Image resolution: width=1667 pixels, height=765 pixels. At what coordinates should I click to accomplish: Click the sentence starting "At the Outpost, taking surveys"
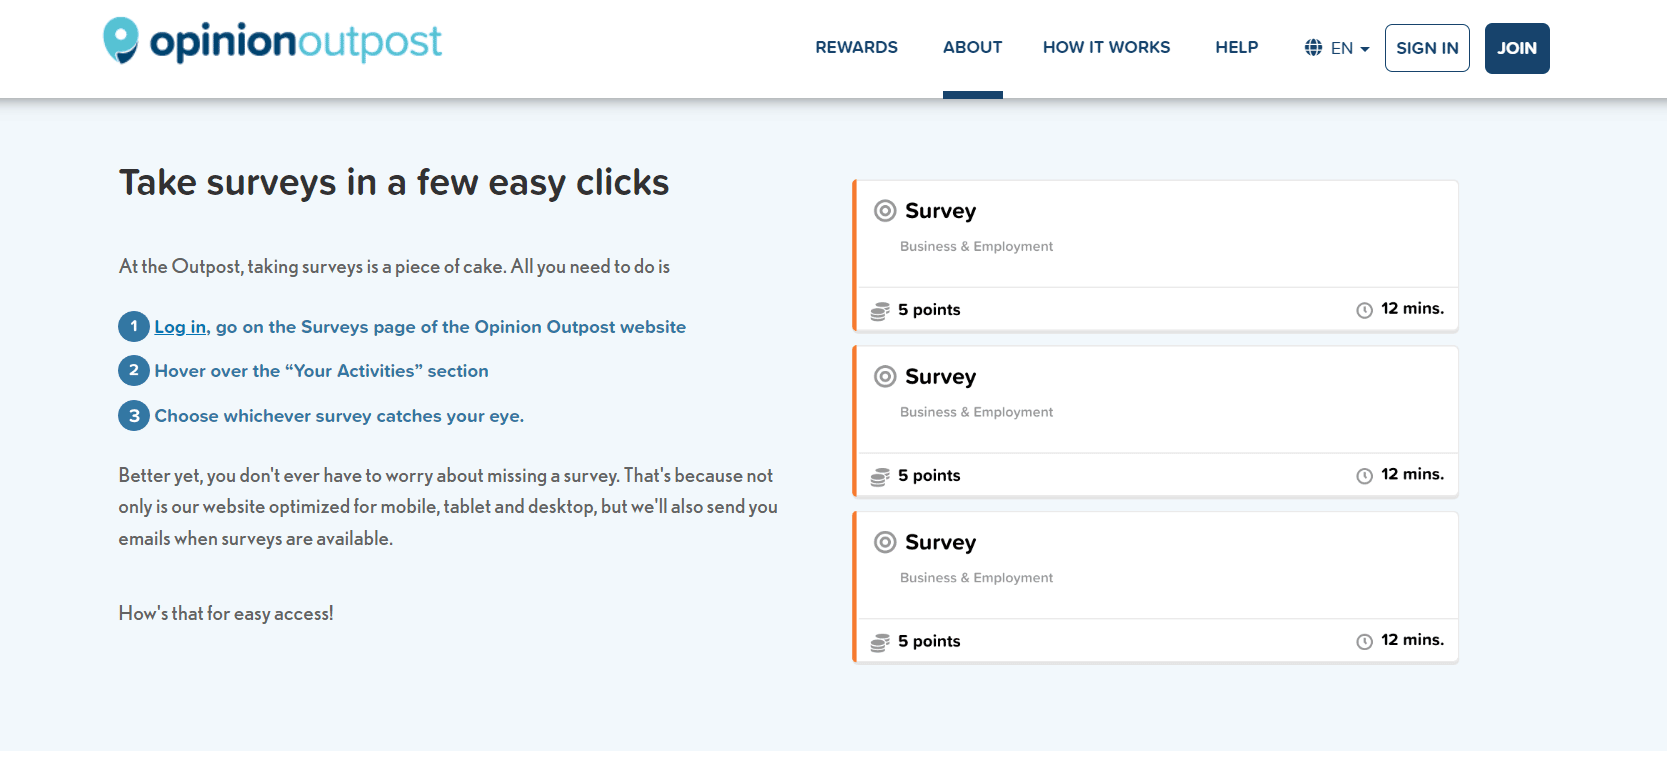pyautogui.click(x=394, y=267)
